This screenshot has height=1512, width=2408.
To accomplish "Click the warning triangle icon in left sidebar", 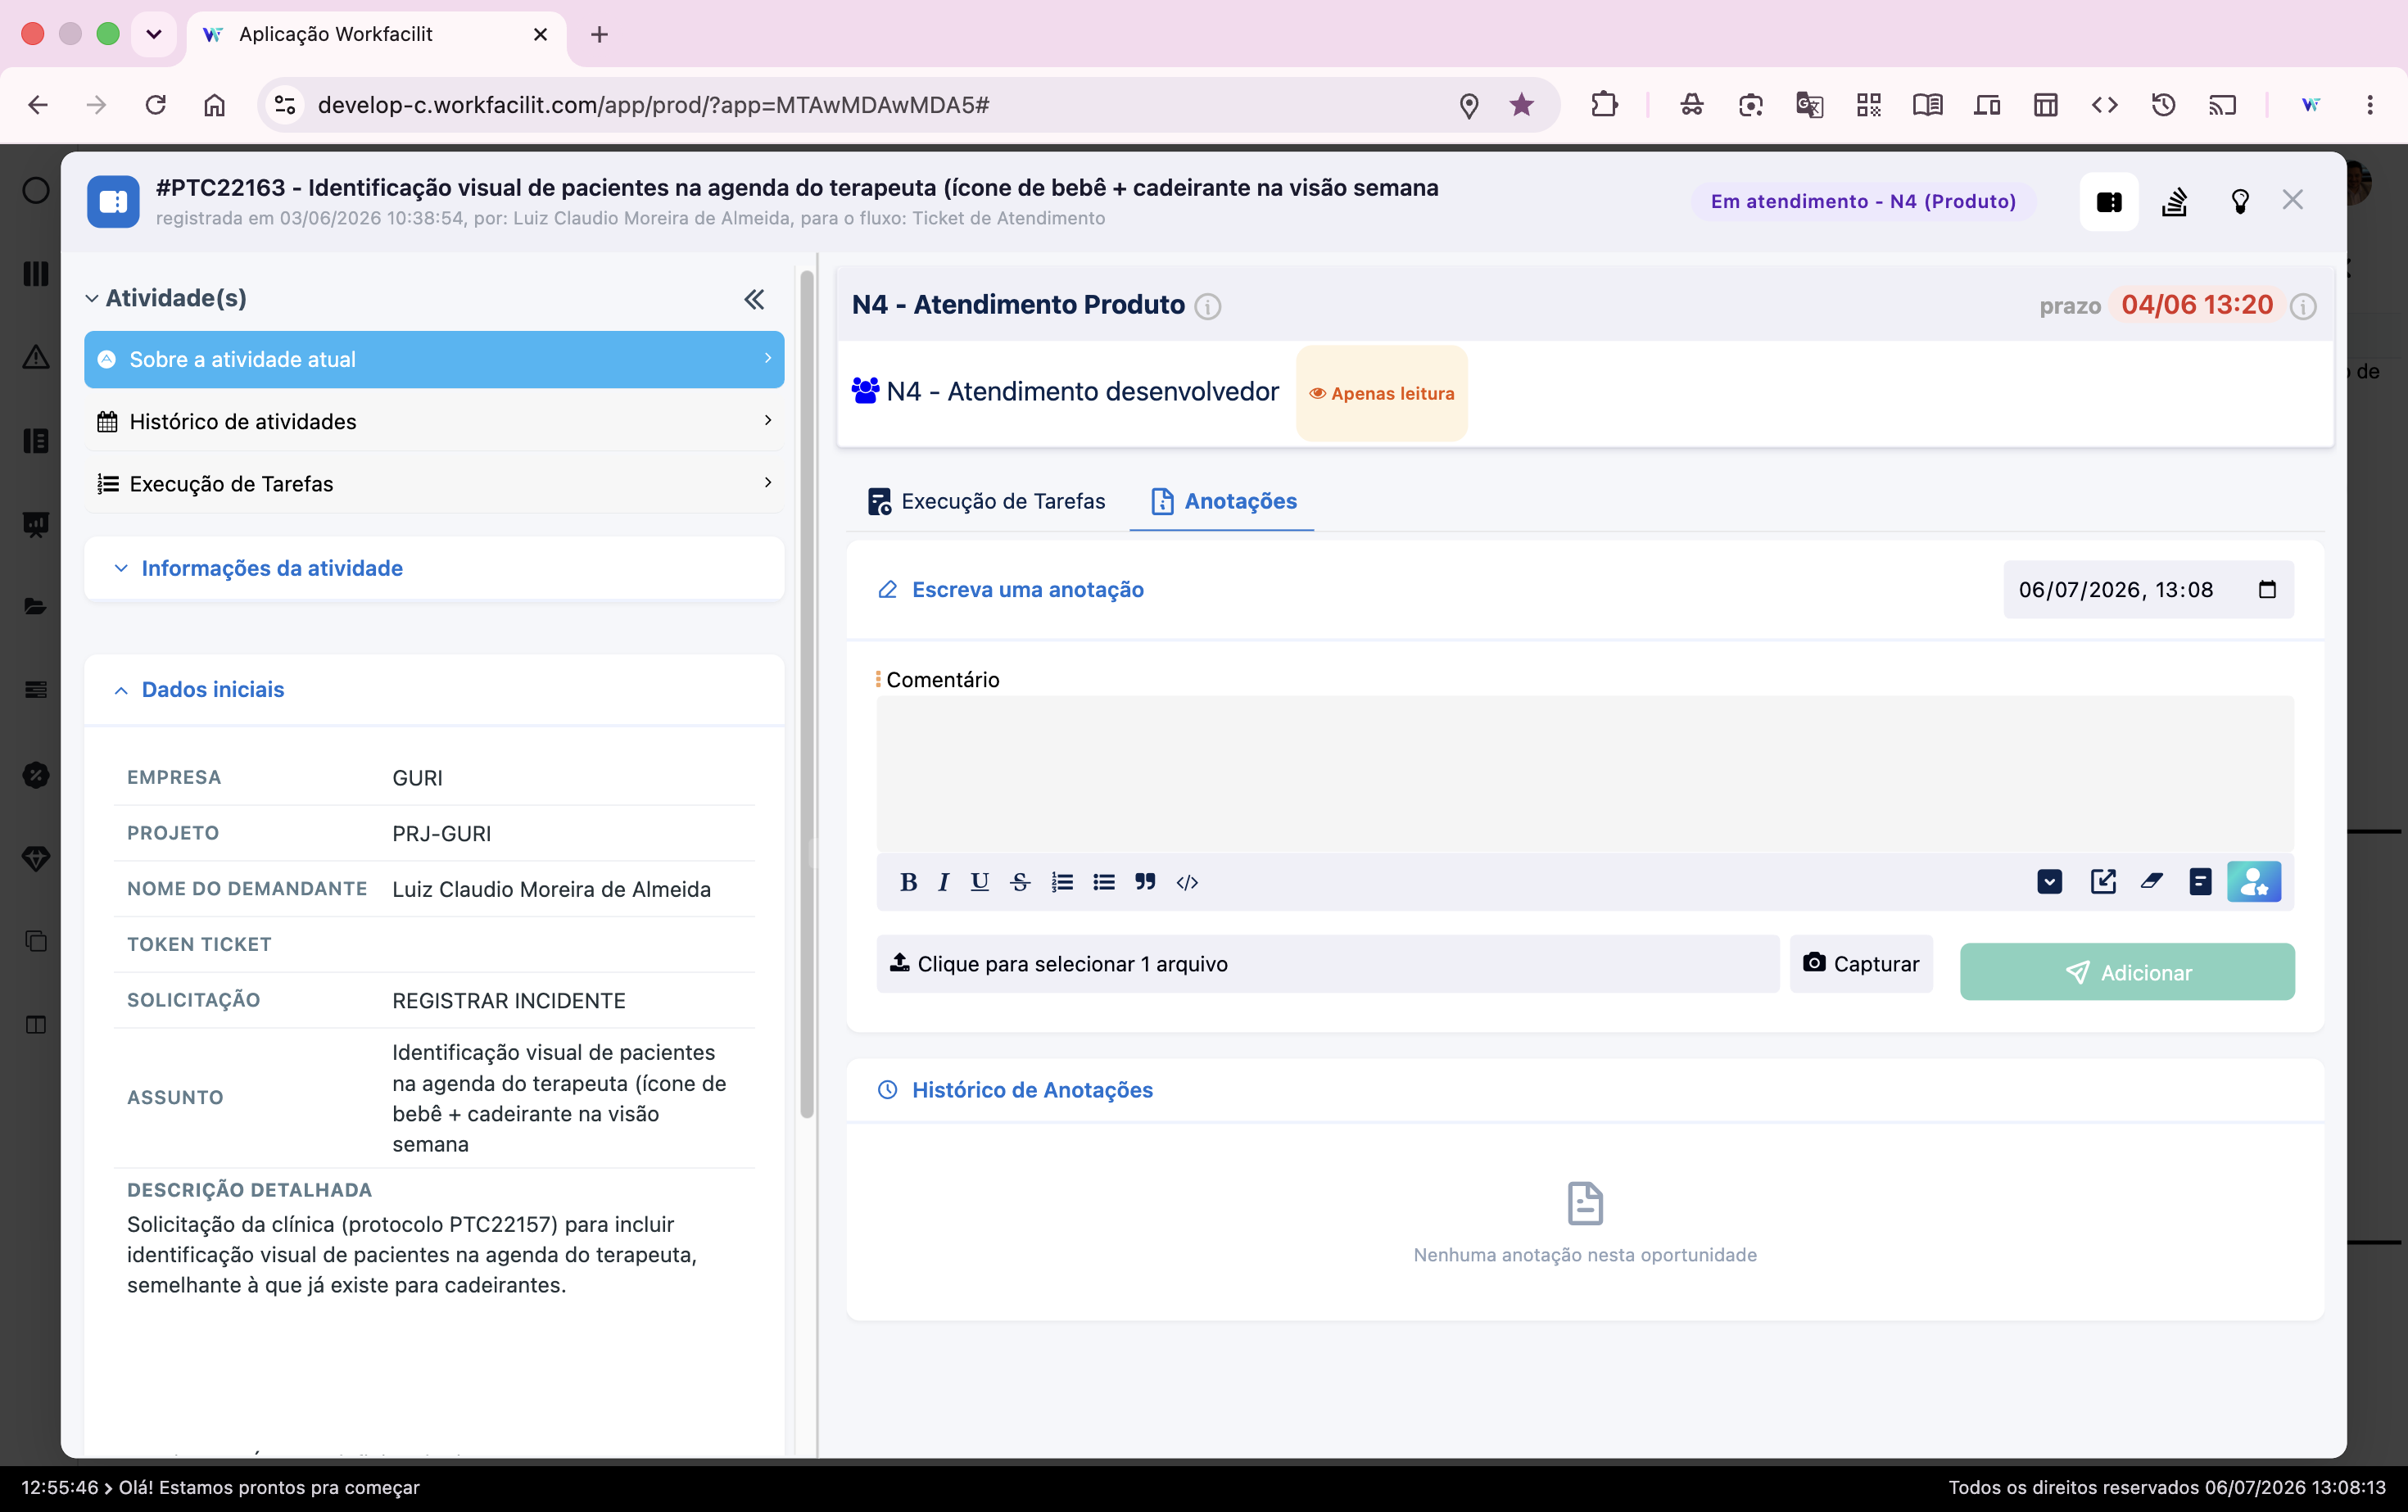I will (x=35, y=357).
